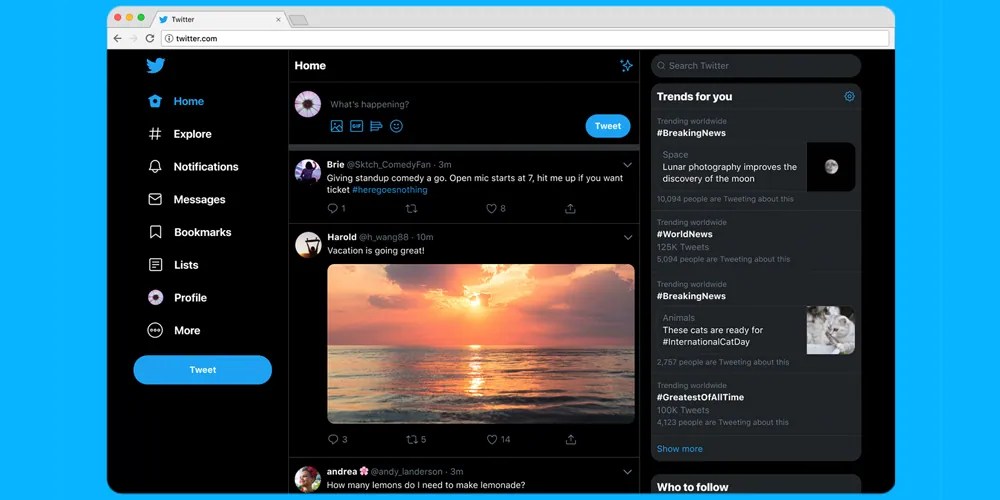
Task: Open Brie's tweet options chevron
Action: pyautogui.click(x=628, y=165)
